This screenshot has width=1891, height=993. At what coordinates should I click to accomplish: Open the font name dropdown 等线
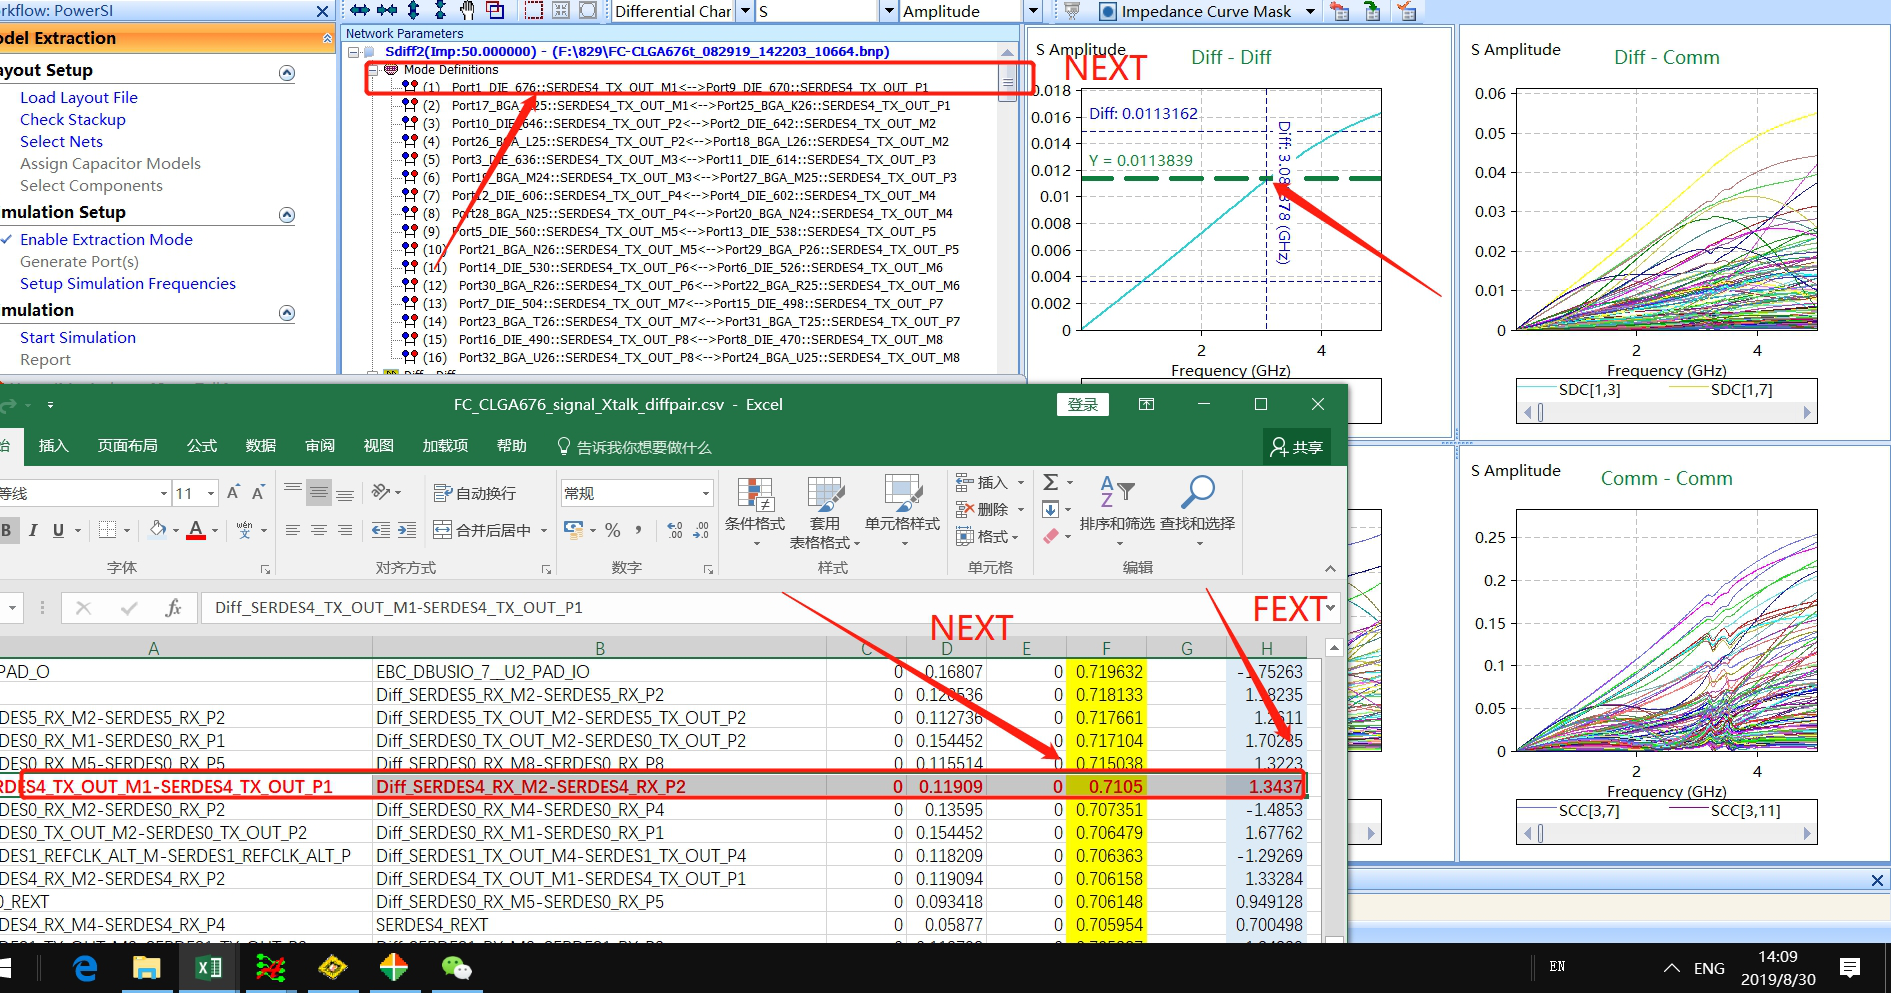(x=164, y=493)
